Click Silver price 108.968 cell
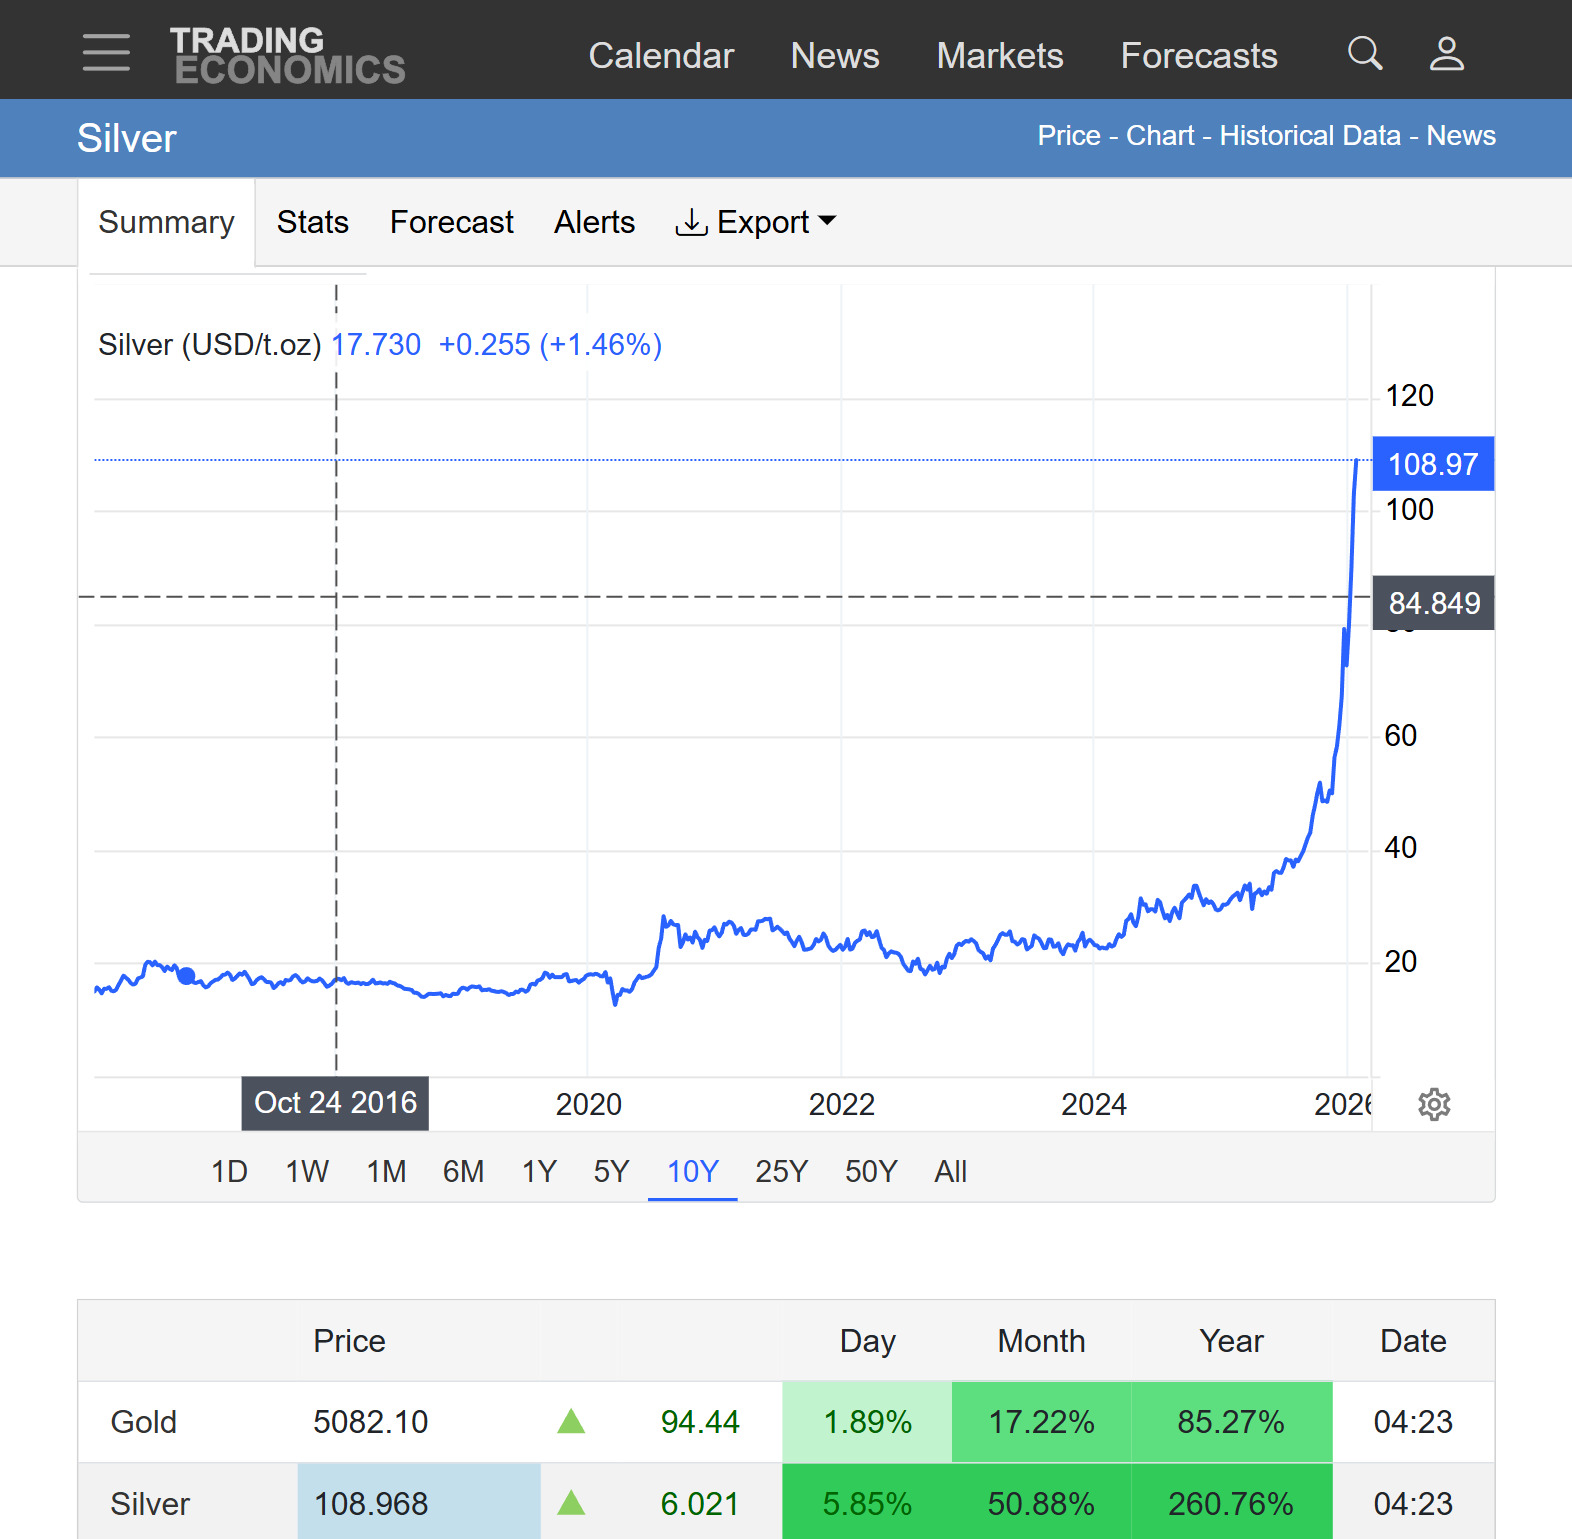Viewport: 1572px width, 1539px height. point(419,1503)
